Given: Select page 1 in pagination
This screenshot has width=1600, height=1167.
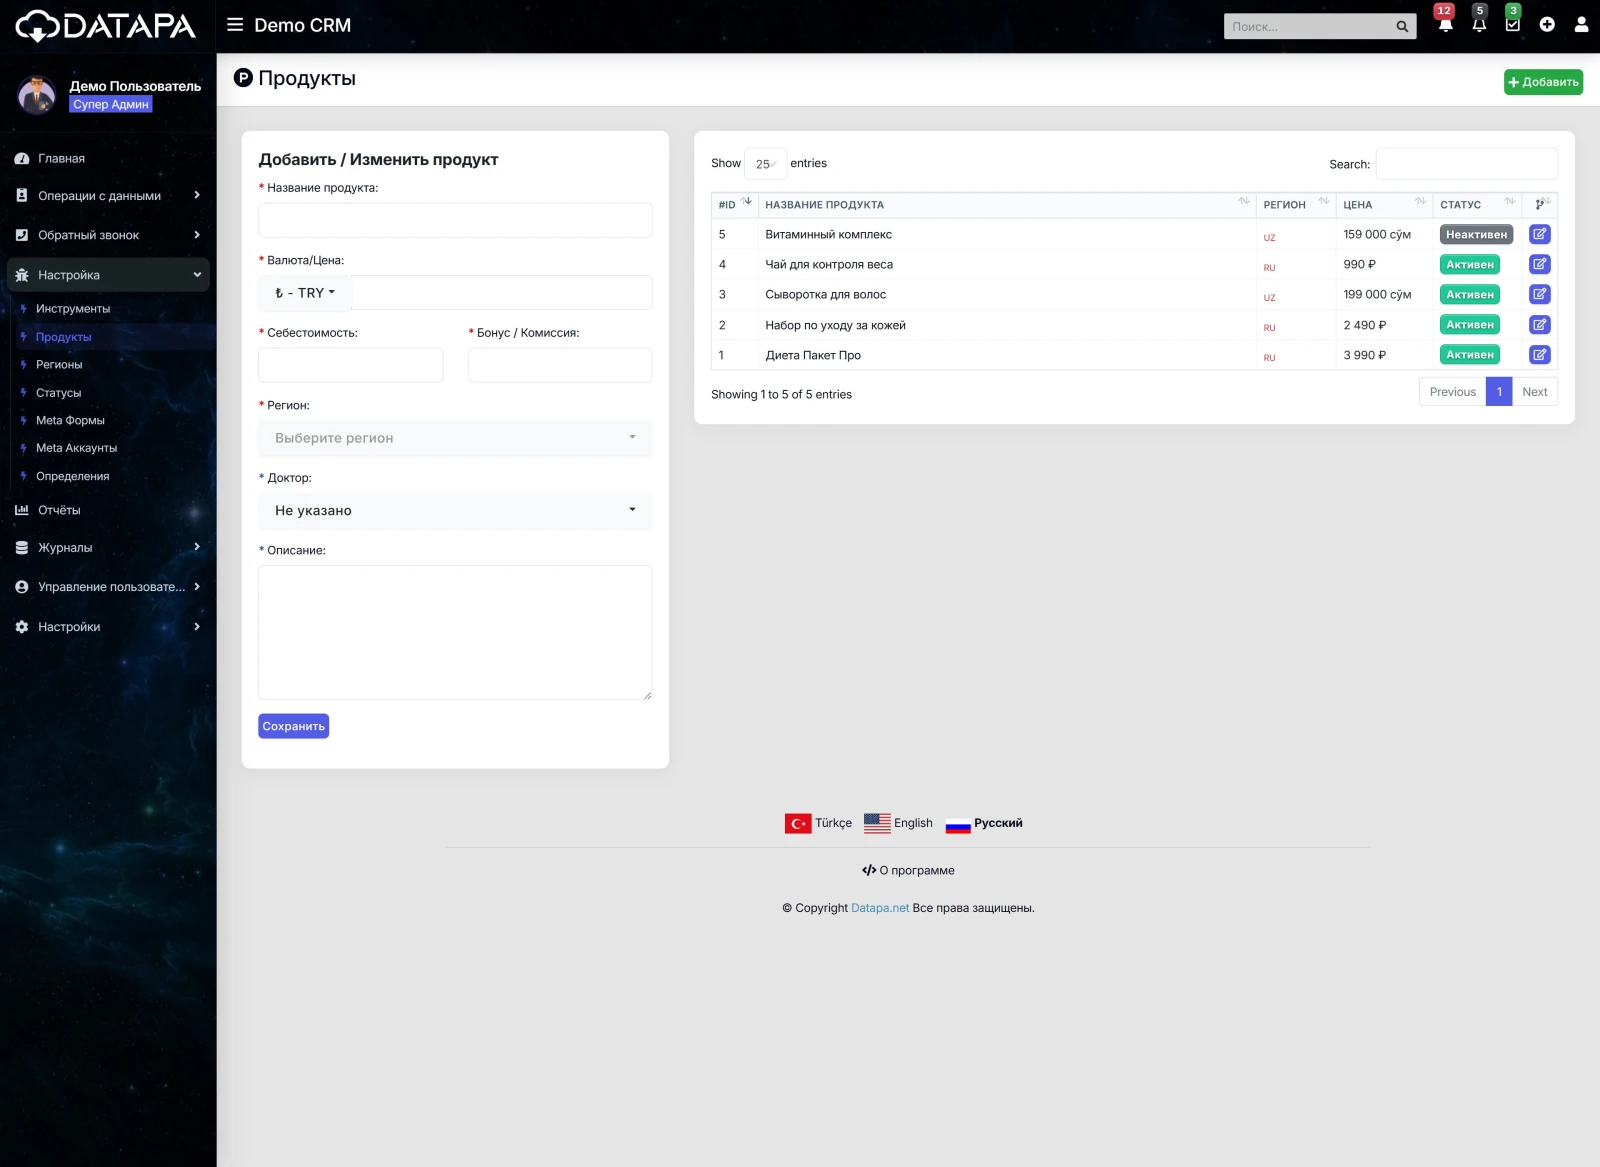Looking at the screenshot, I should click(1499, 392).
